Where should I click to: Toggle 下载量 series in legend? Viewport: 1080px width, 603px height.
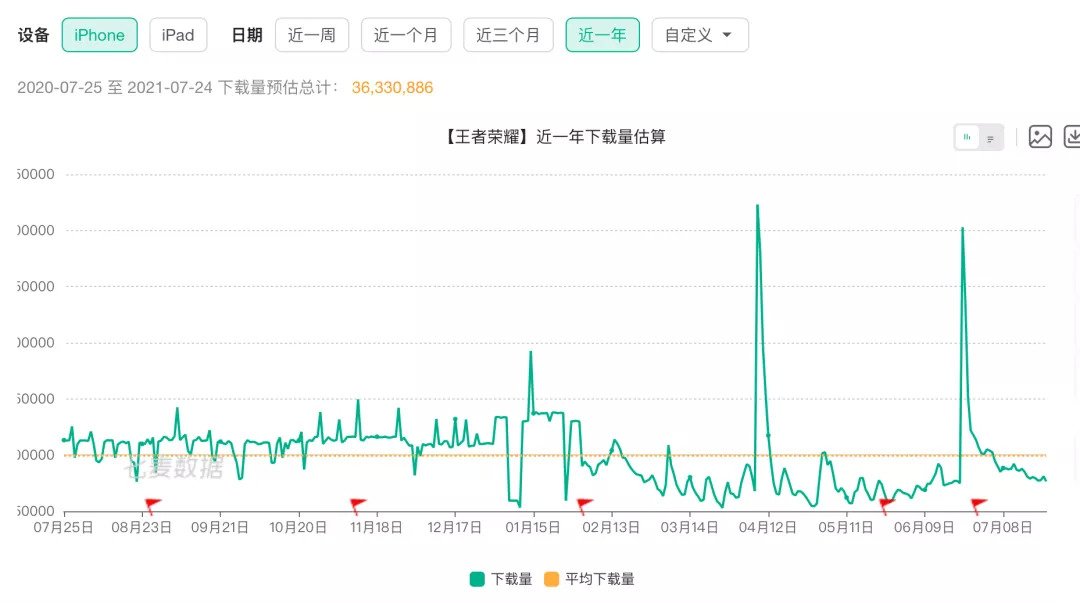(501, 579)
